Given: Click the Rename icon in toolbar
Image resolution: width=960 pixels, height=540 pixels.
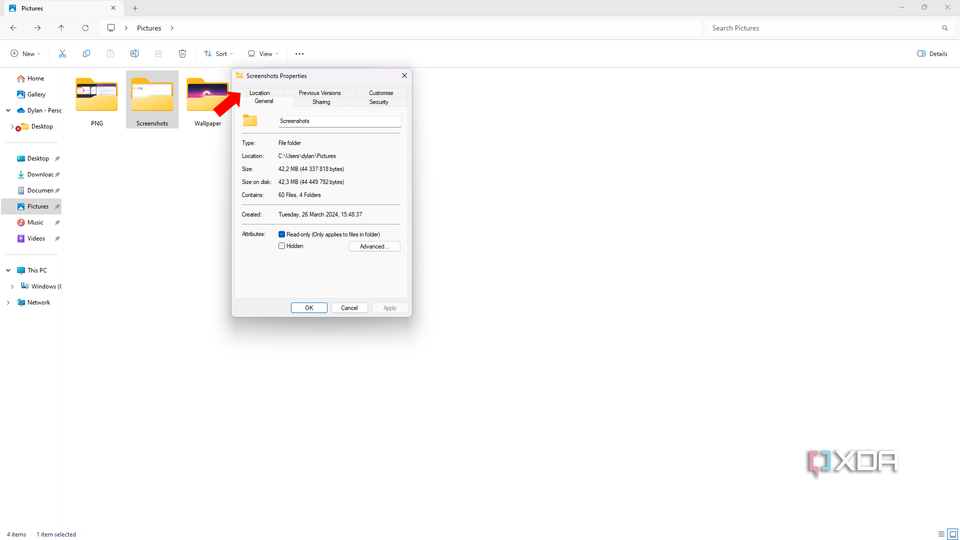Looking at the screenshot, I should (x=134, y=54).
